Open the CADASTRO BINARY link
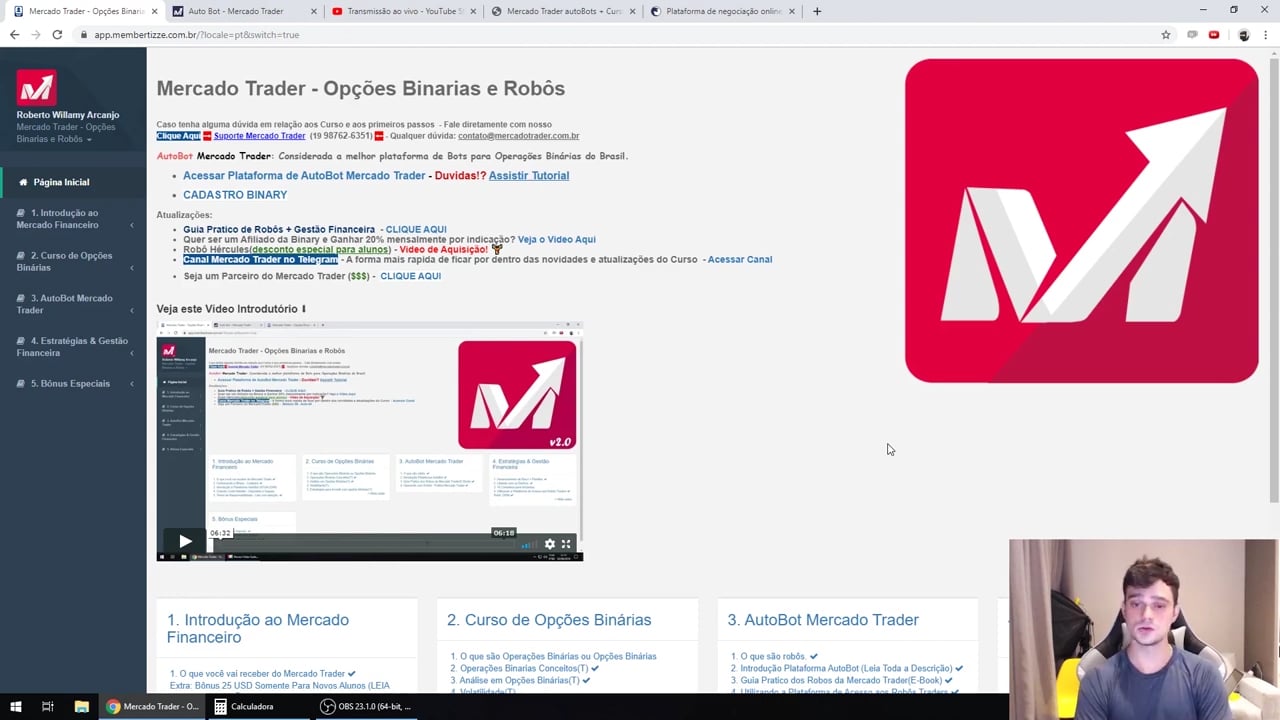Screen dimensions: 1280x720 [x=235, y=195]
